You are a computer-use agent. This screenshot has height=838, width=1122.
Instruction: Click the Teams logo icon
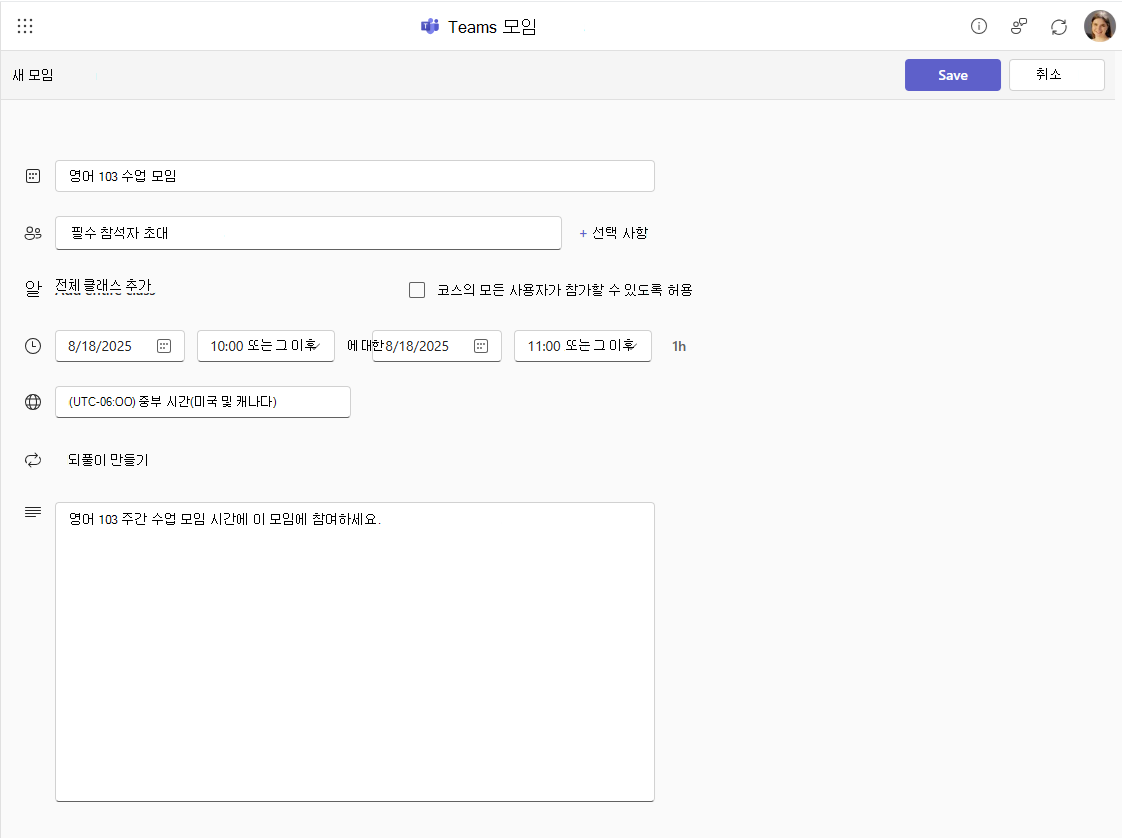click(429, 26)
